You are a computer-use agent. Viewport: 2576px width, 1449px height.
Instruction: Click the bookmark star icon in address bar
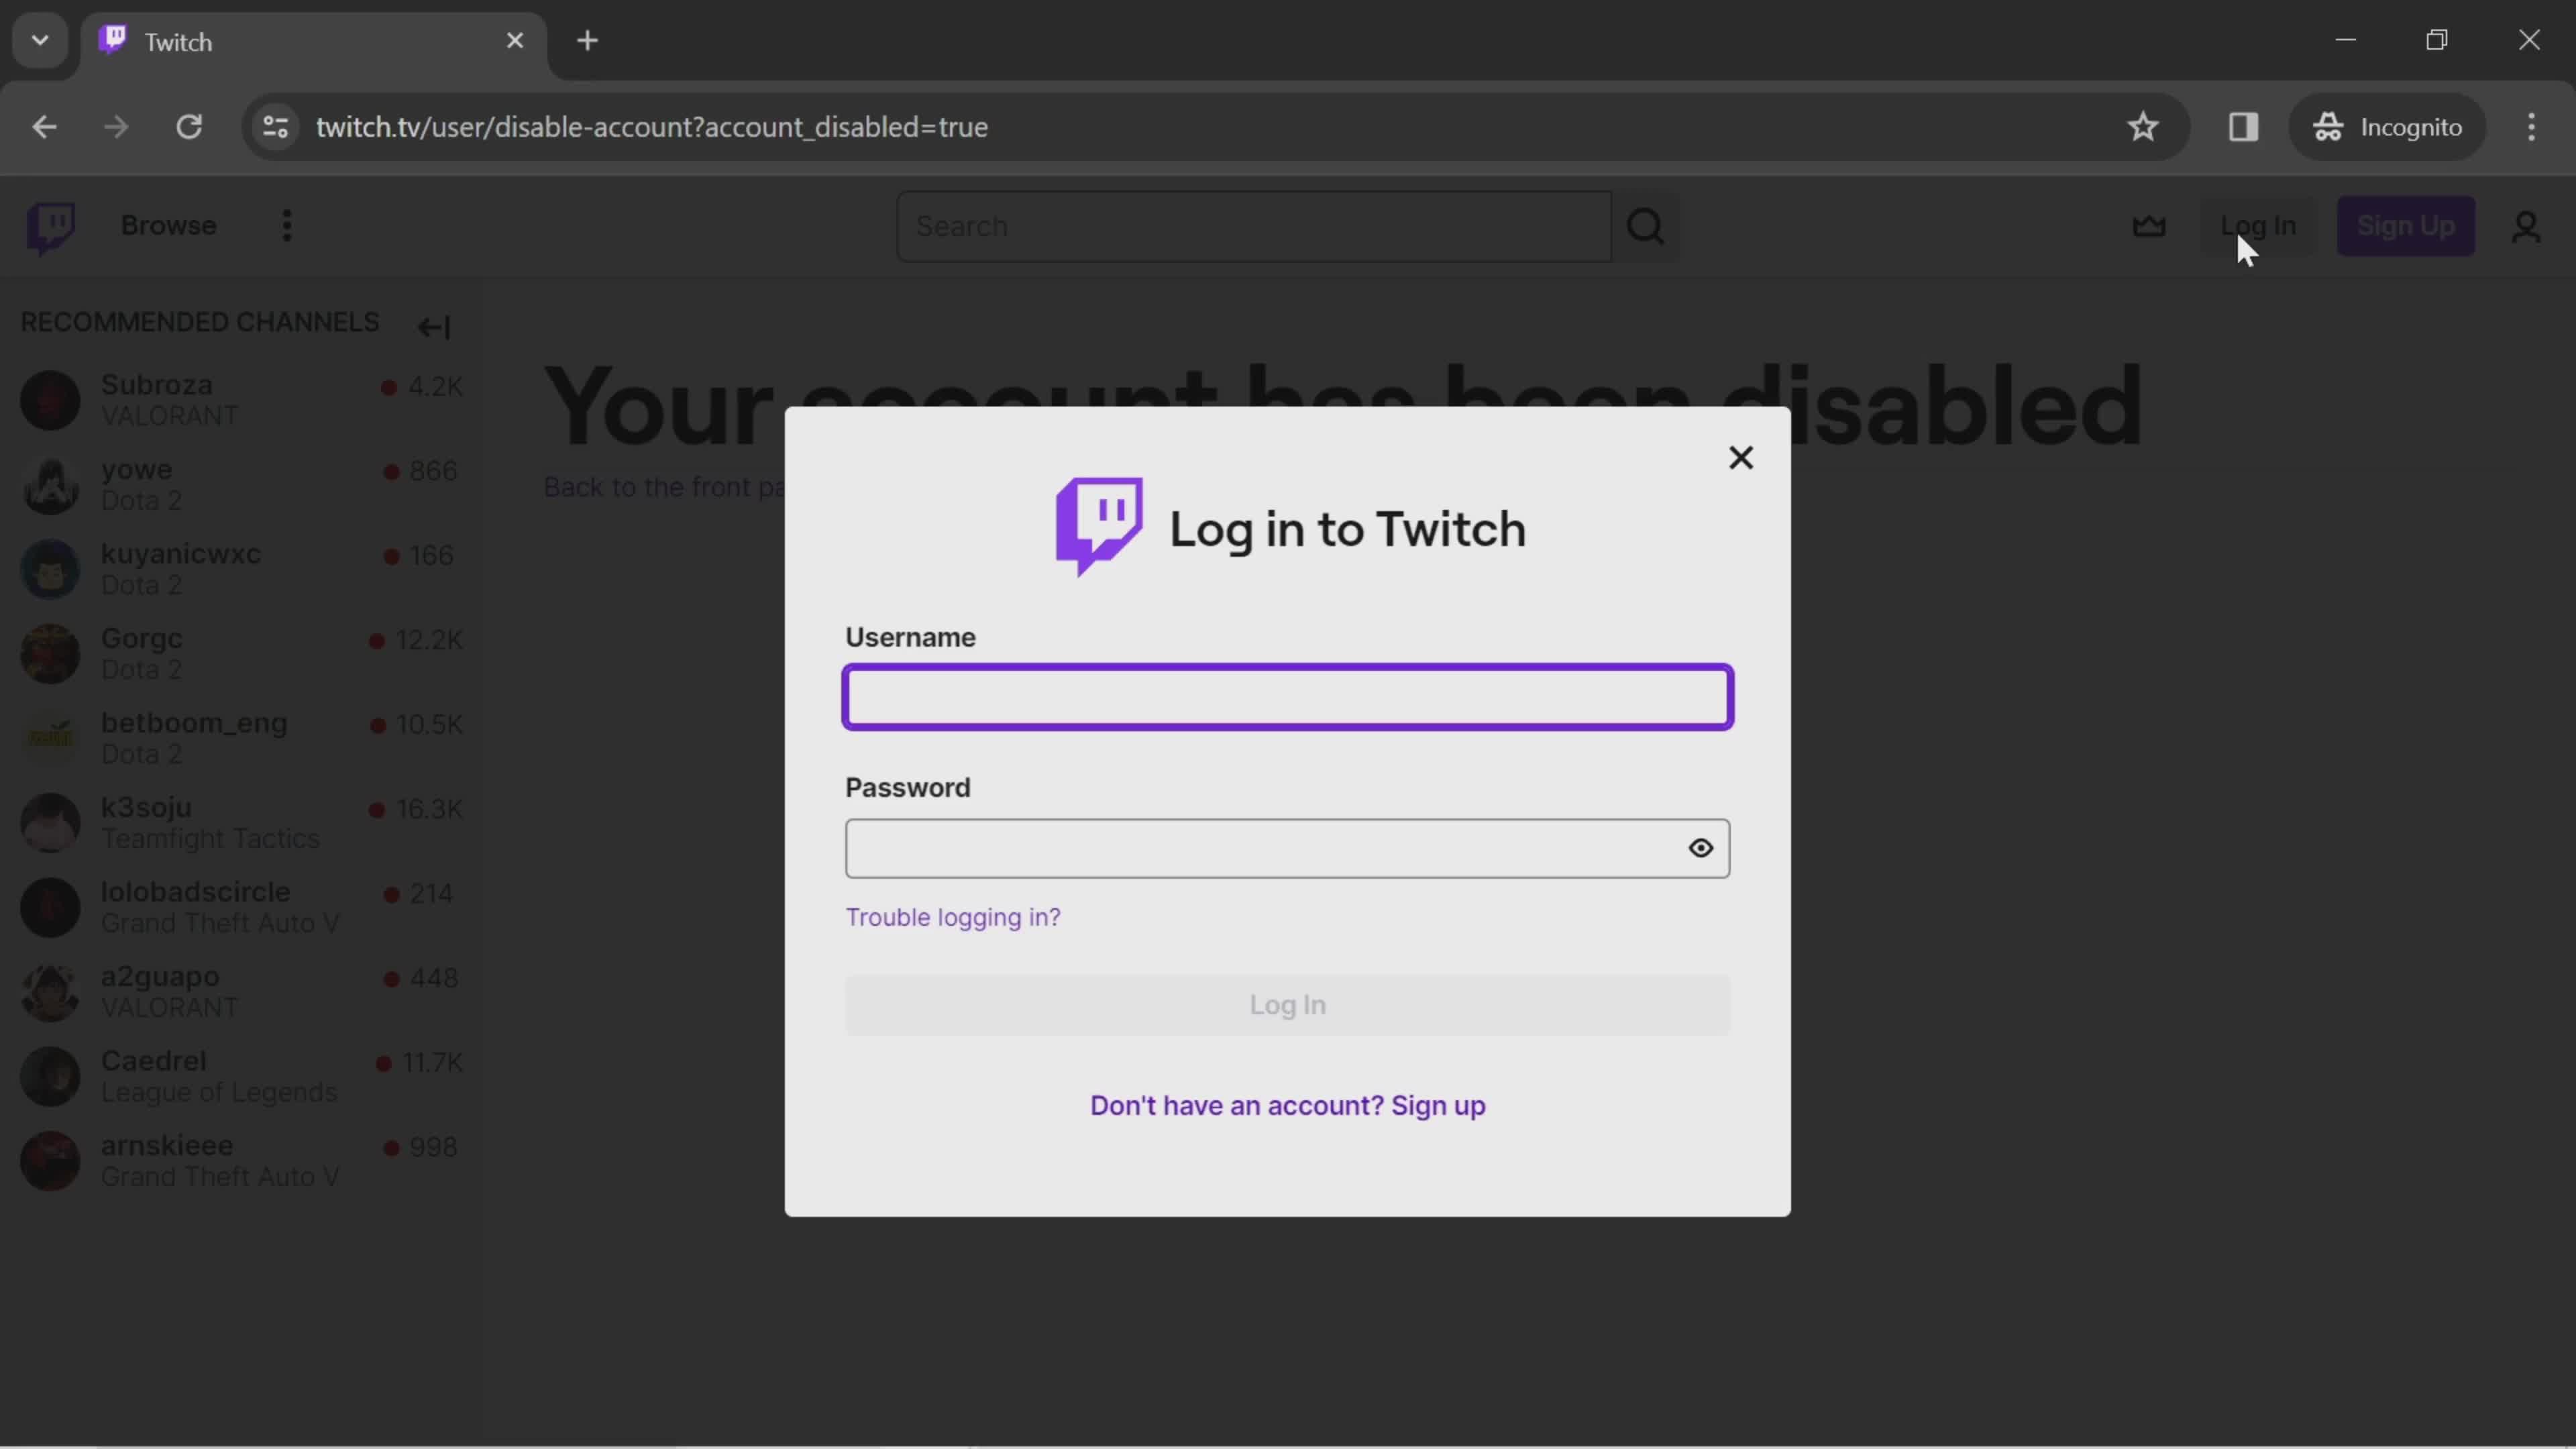point(2144,125)
